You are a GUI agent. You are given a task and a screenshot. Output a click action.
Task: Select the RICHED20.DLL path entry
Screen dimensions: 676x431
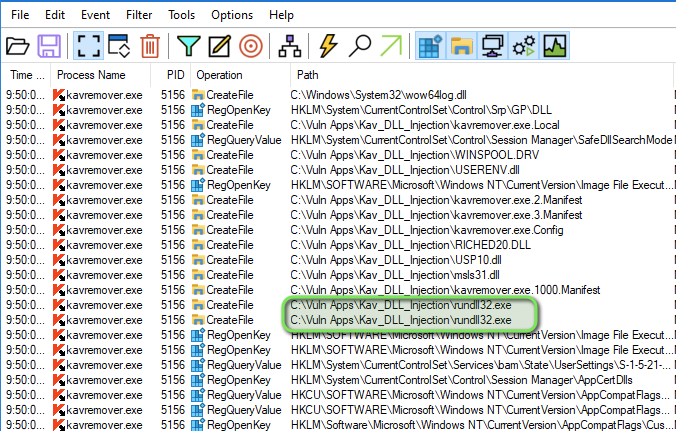coord(410,245)
